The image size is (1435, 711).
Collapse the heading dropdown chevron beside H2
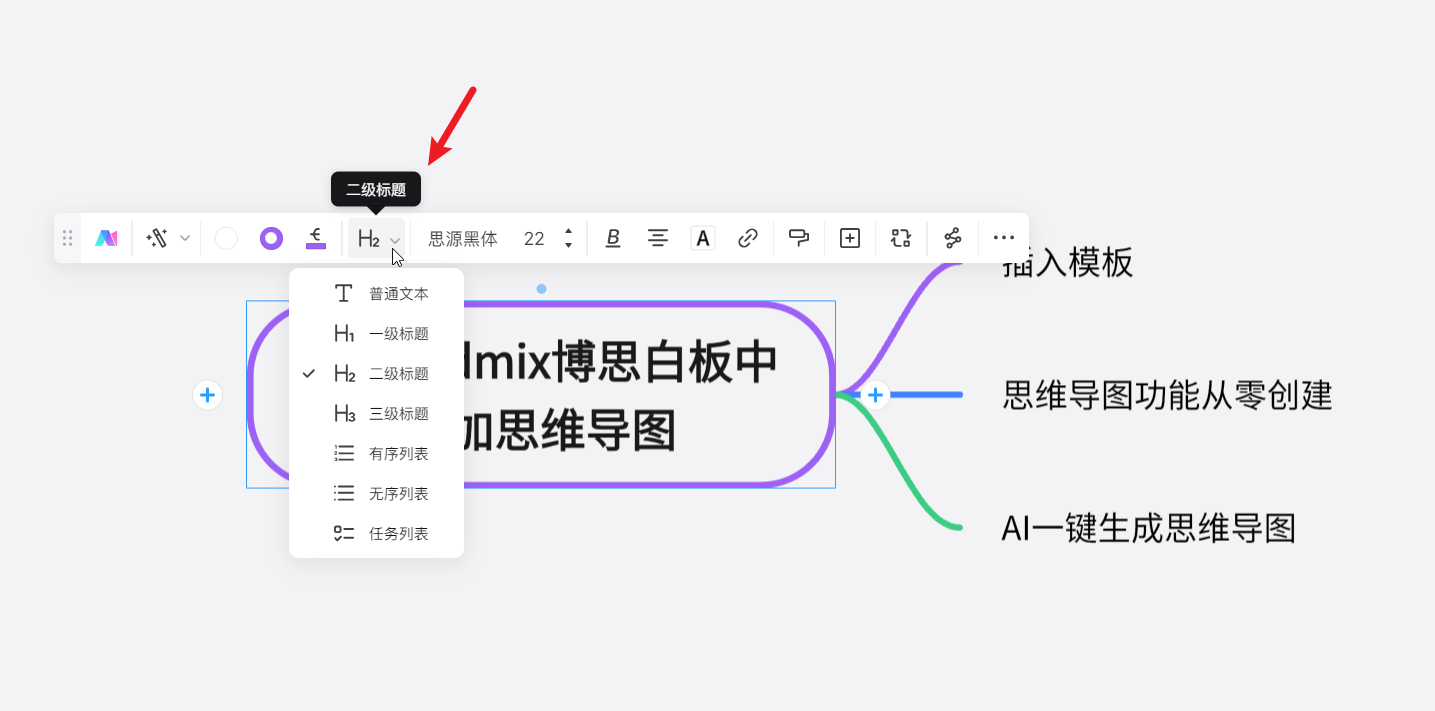[395, 240]
